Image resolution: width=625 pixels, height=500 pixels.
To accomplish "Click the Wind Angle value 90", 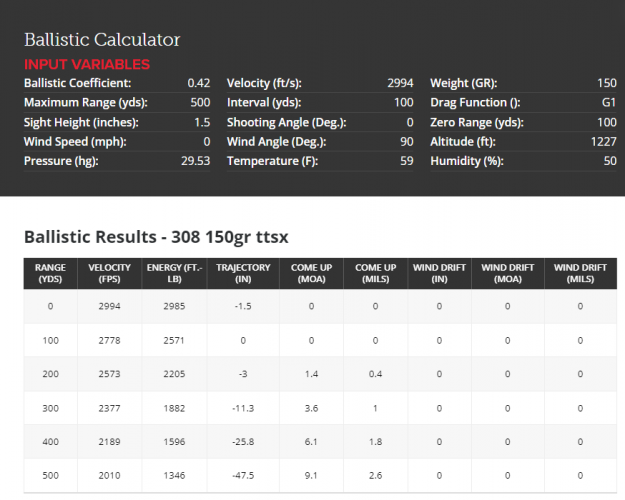I will click(405, 142).
